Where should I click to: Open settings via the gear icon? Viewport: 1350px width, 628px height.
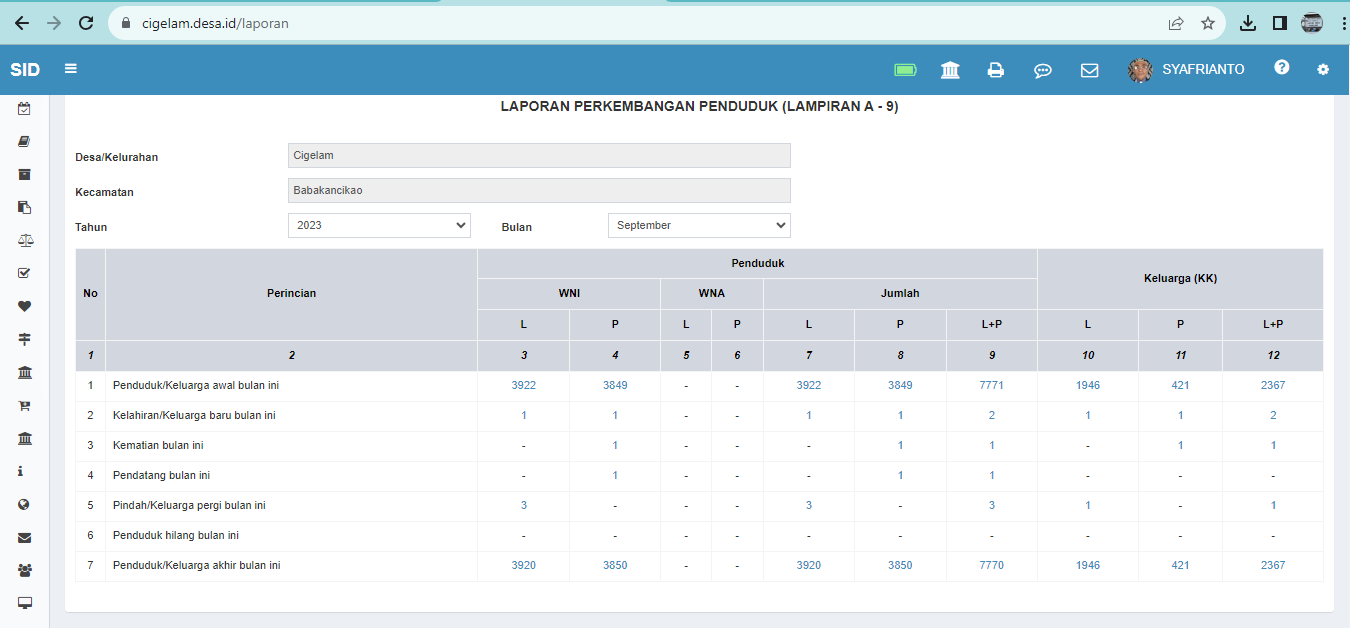[x=1322, y=70]
